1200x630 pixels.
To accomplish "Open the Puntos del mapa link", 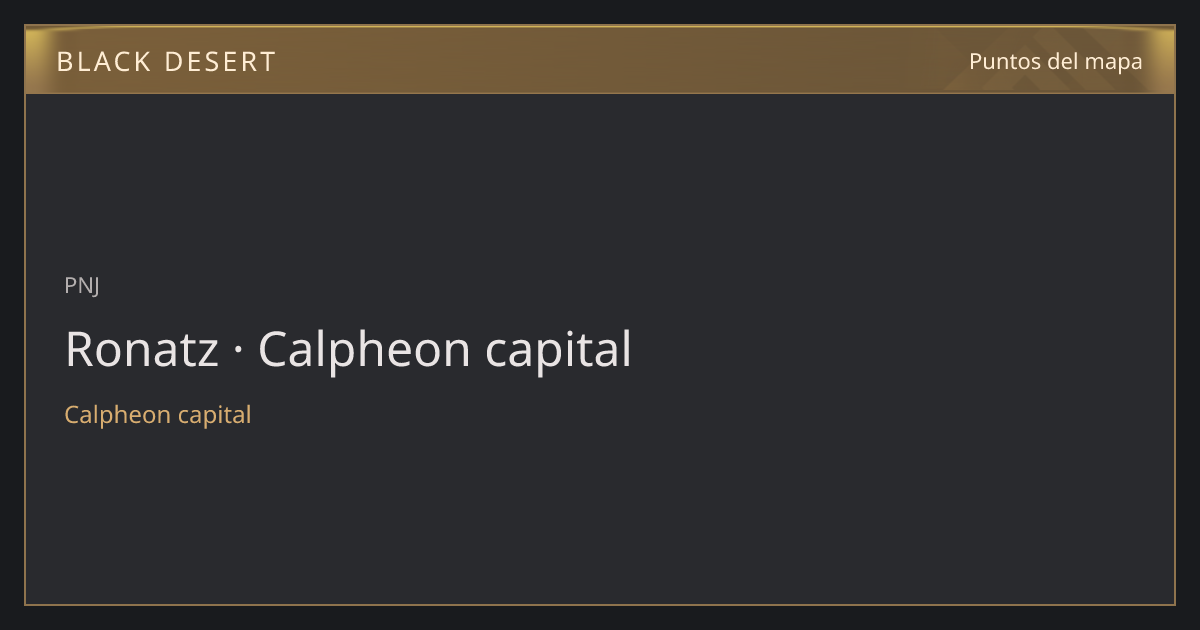I will pos(1056,61).
